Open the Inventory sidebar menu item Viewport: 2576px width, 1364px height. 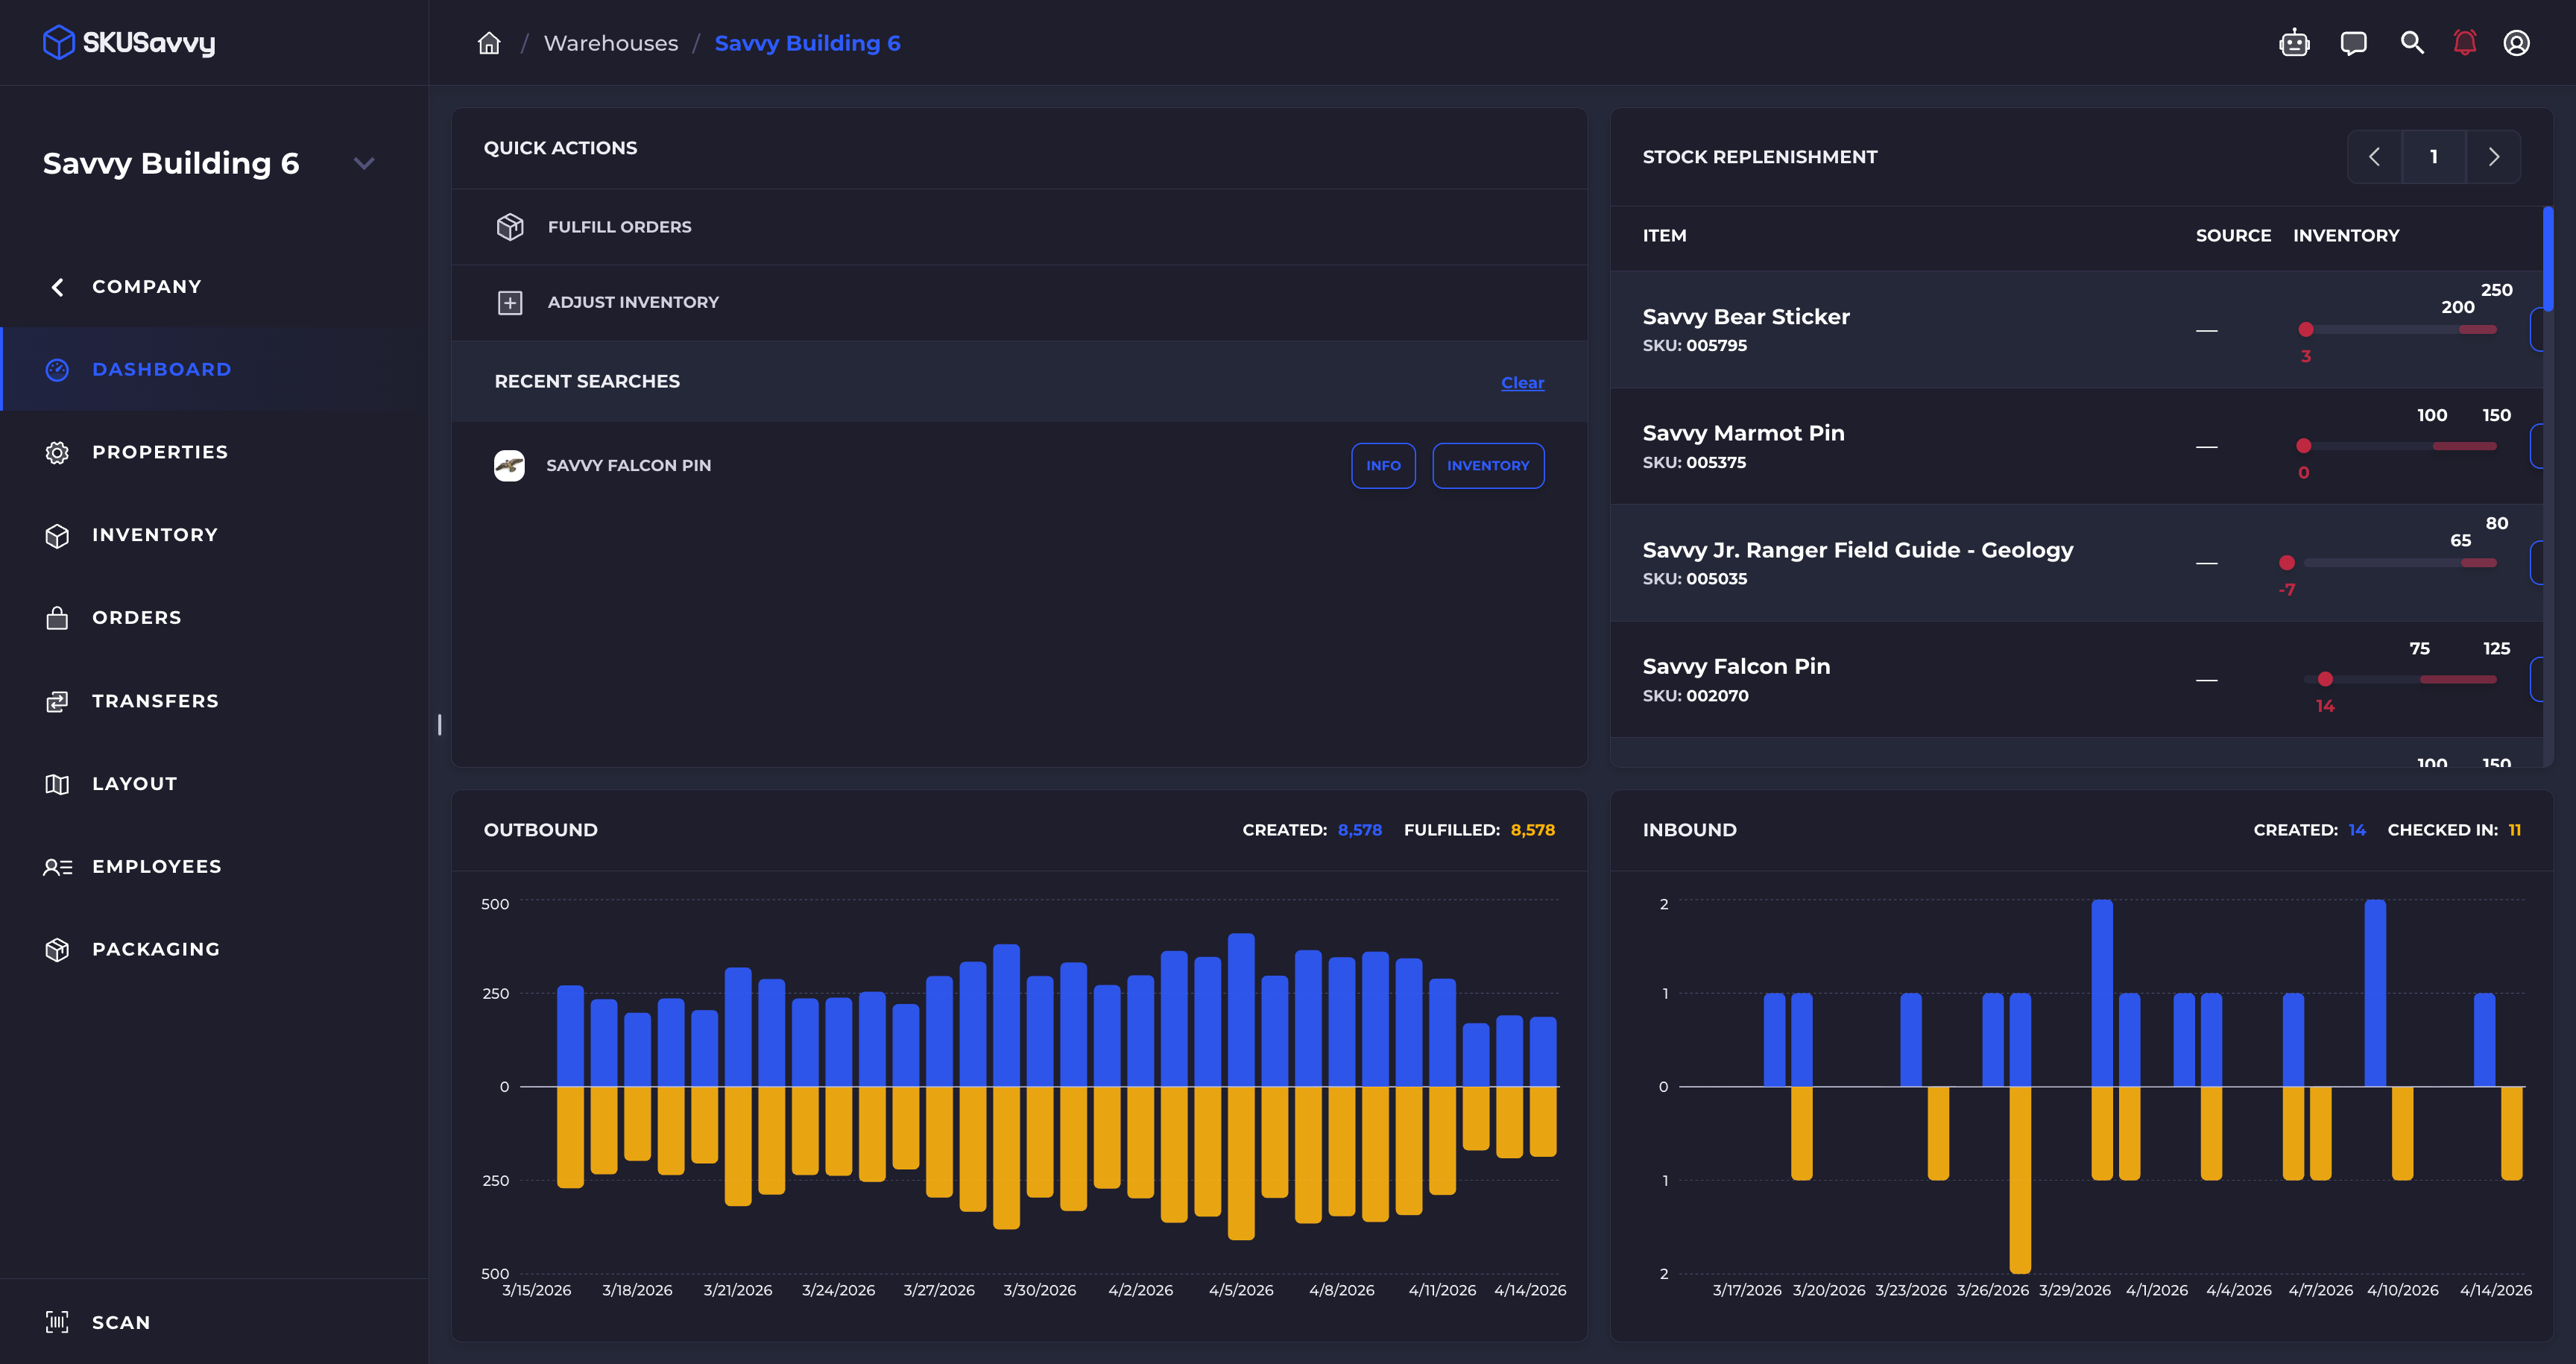pos(154,535)
